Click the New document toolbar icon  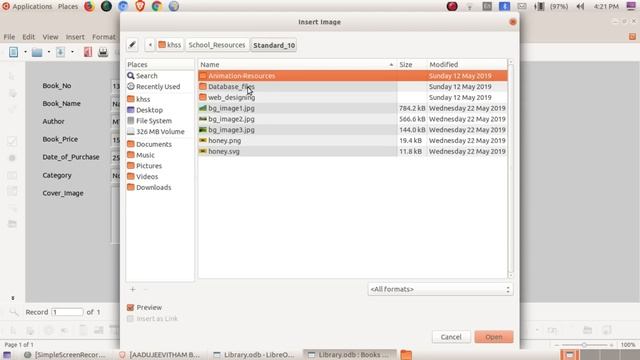[13, 52]
